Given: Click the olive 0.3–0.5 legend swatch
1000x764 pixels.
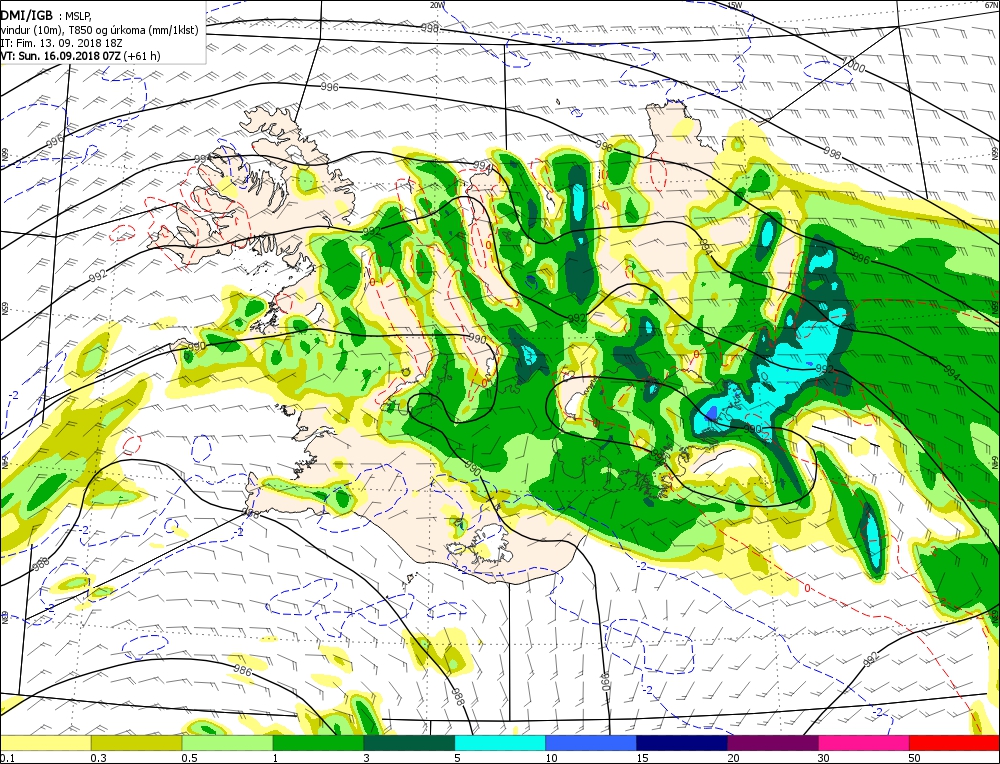Looking at the screenshot, I should coord(136,743).
